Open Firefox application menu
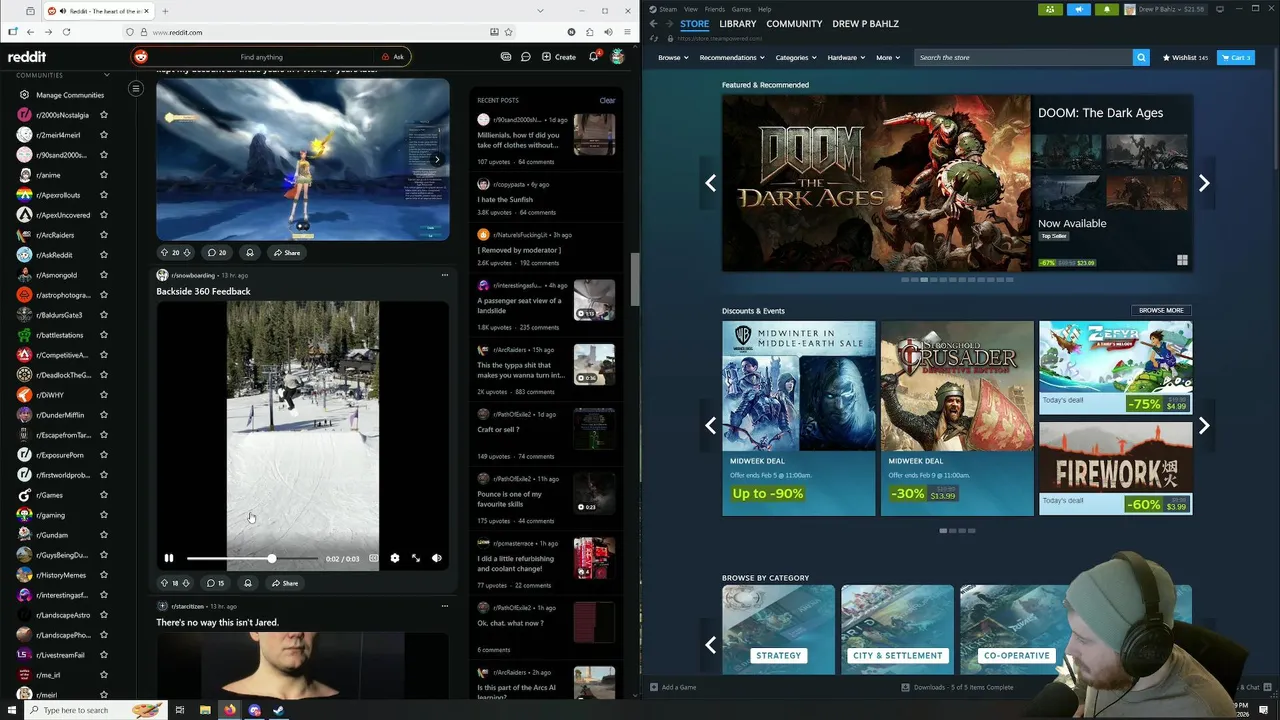 (x=625, y=32)
